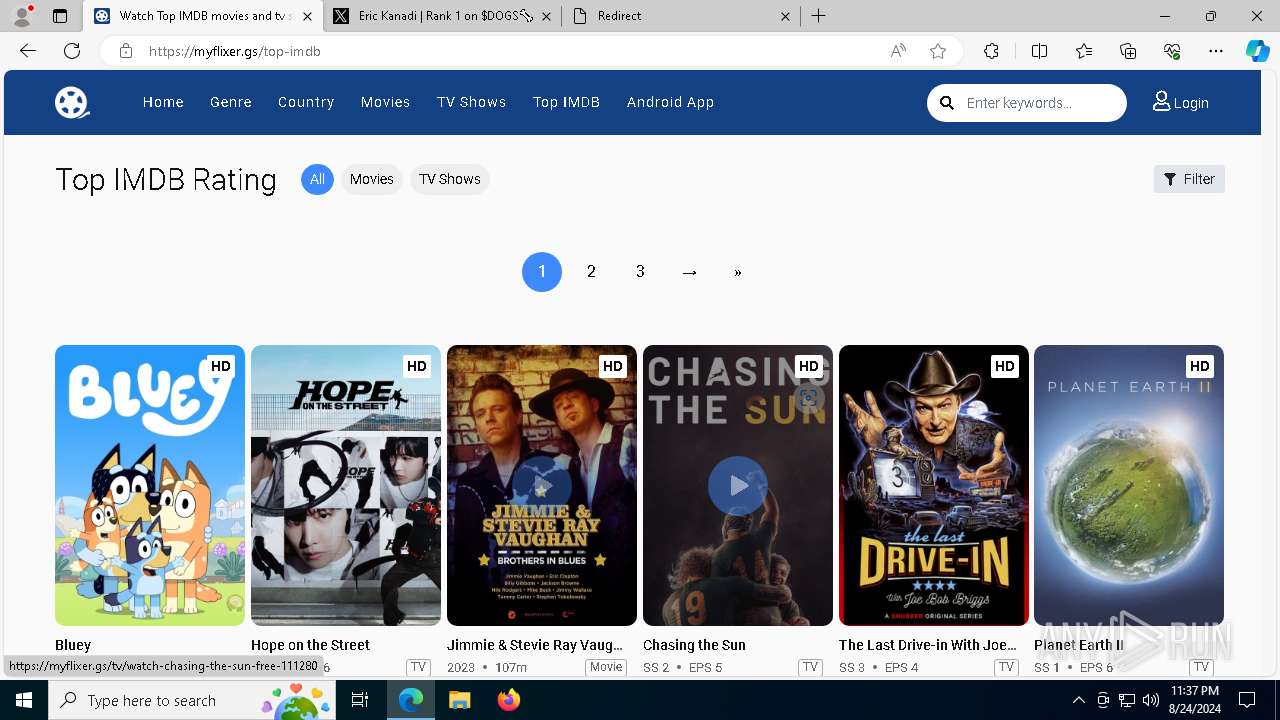Play the Chasing the Sun overlay button
1280x720 pixels.
(738, 486)
